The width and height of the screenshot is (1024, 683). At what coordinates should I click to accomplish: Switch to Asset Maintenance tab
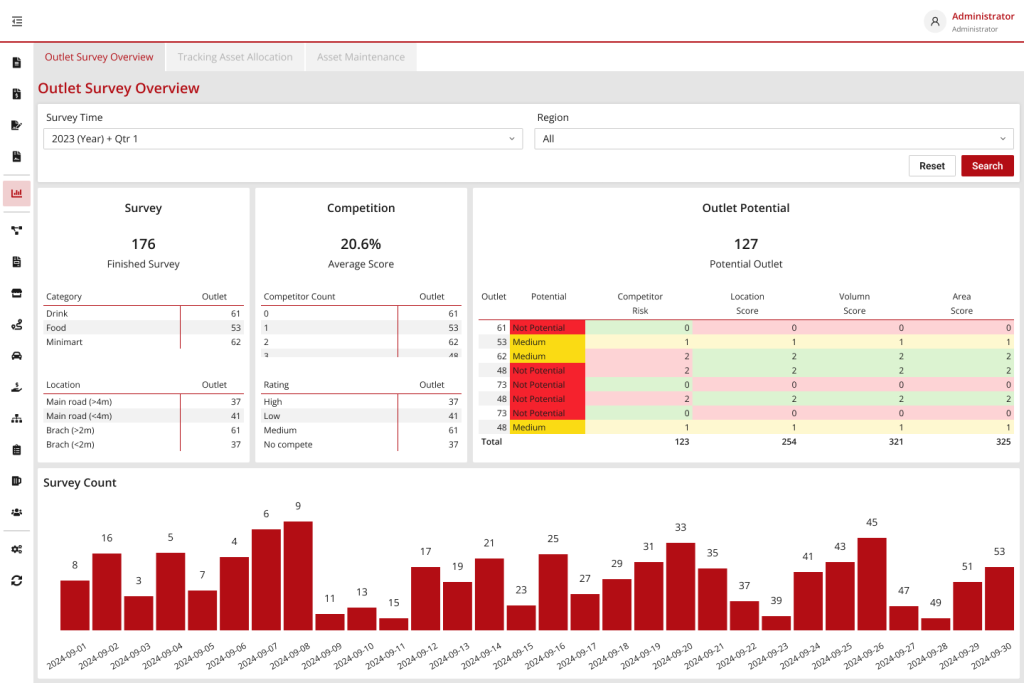(361, 57)
